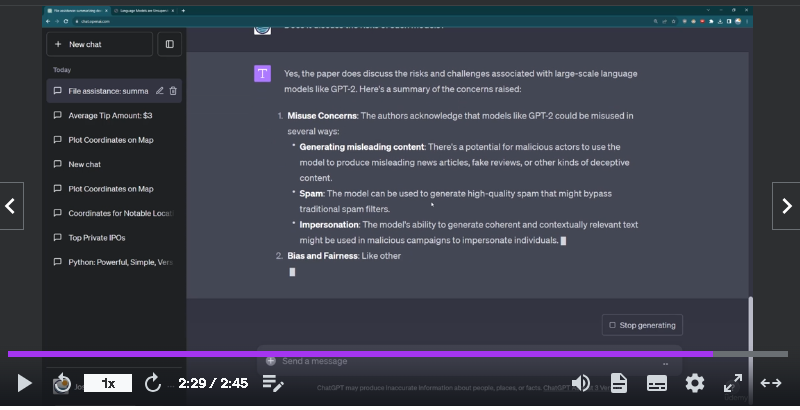Delete the File assistance chat with the trash icon
This screenshot has height=410, width=800.
click(173, 91)
